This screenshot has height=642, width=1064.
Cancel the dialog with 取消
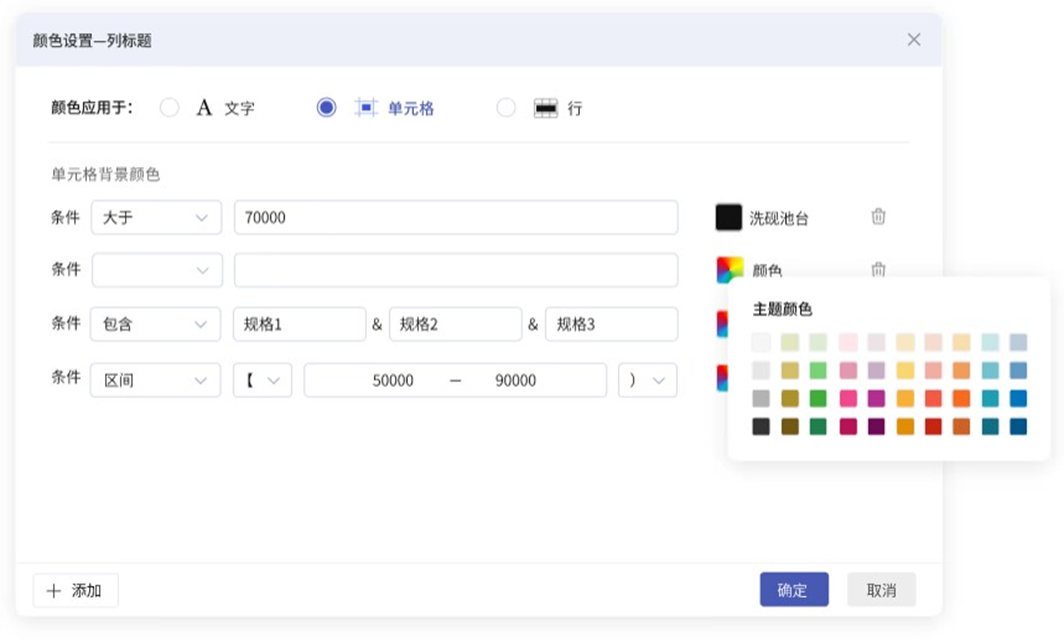click(x=881, y=590)
